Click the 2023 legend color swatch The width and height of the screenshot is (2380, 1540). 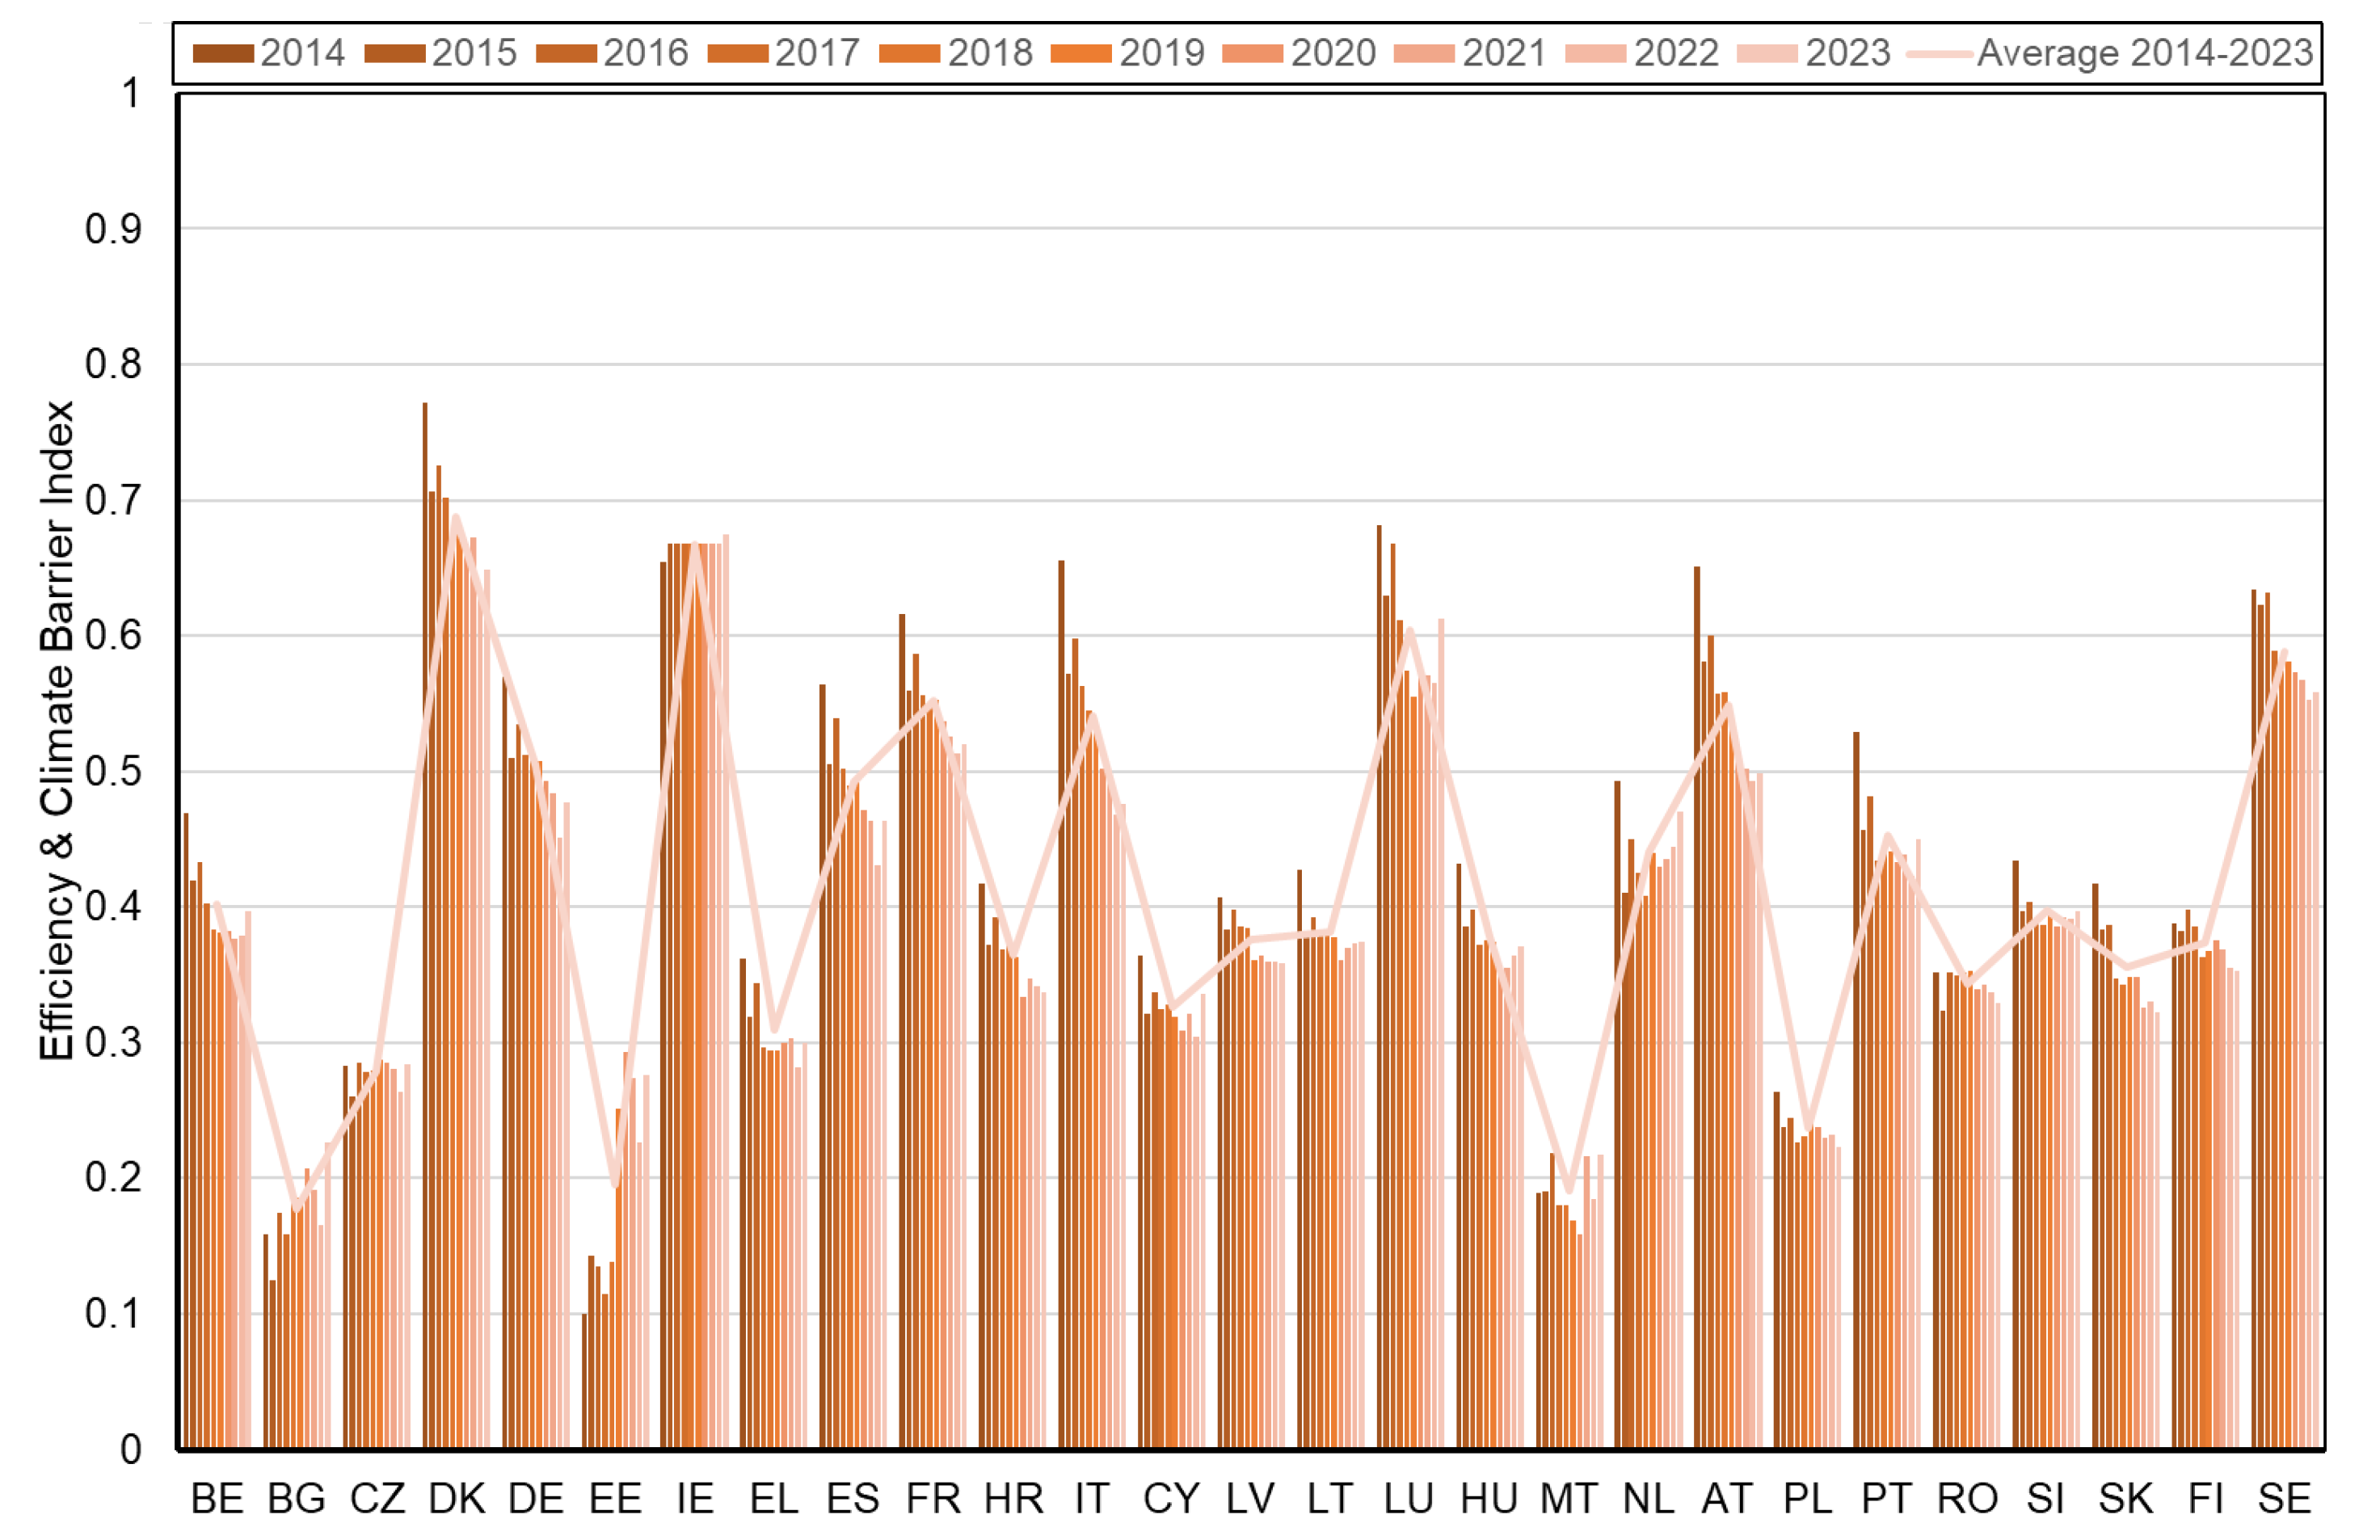click(x=1767, y=53)
